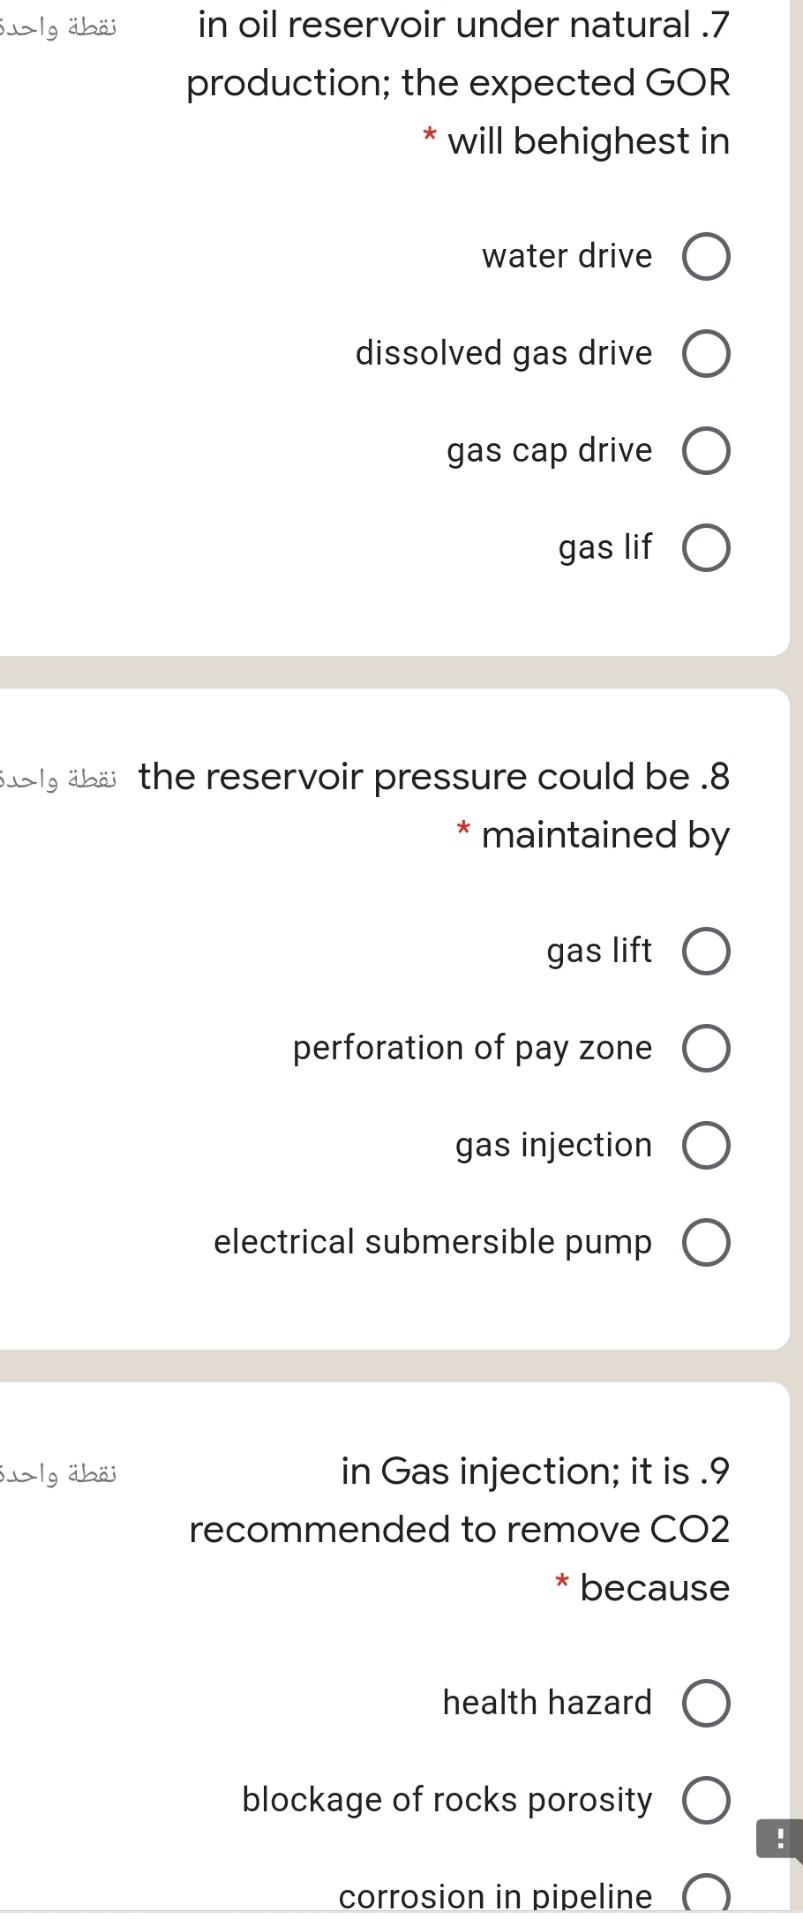Choose gas cap drive for question 7

click(705, 450)
